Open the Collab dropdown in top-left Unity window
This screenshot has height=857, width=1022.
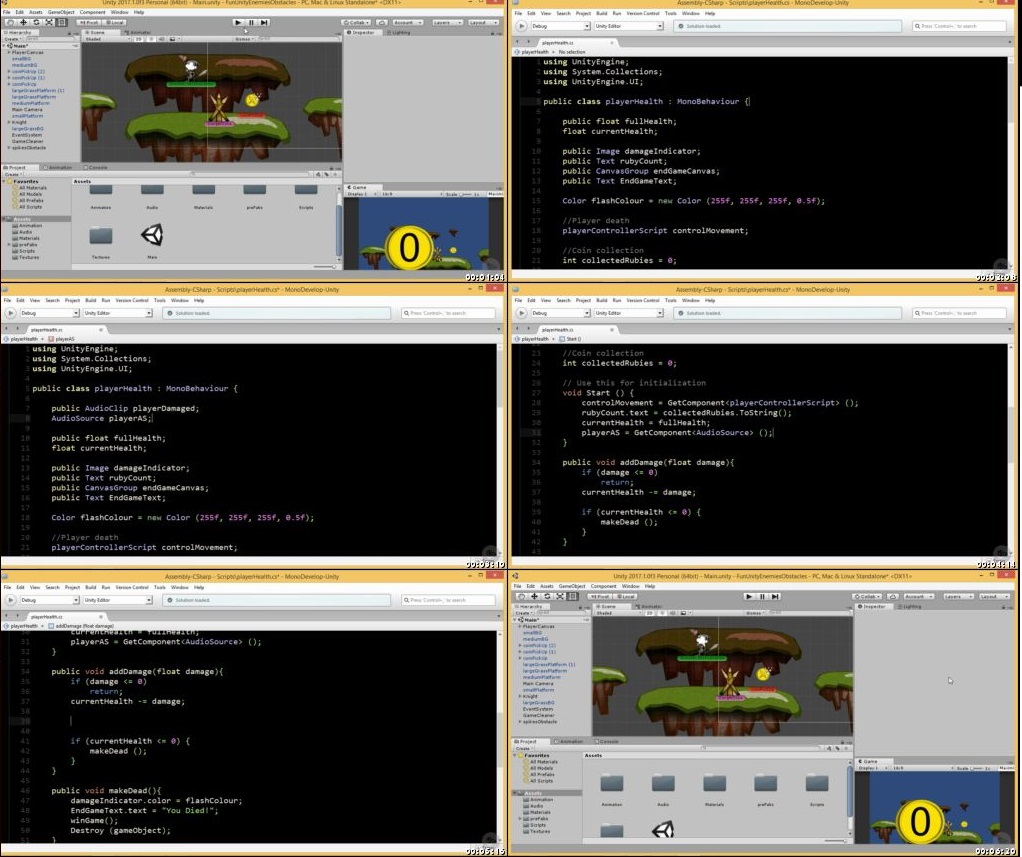357,22
